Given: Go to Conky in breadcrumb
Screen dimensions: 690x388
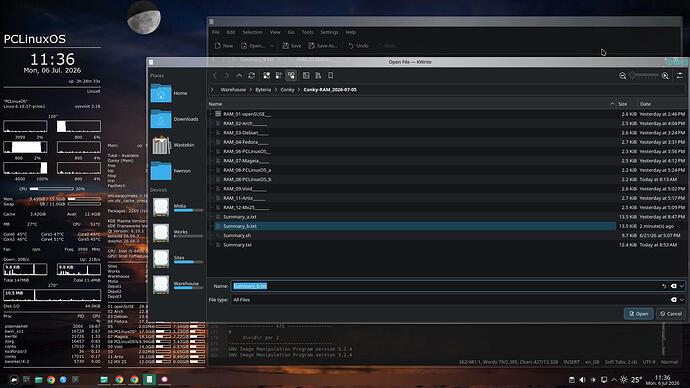Looking at the screenshot, I should [287, 90].
